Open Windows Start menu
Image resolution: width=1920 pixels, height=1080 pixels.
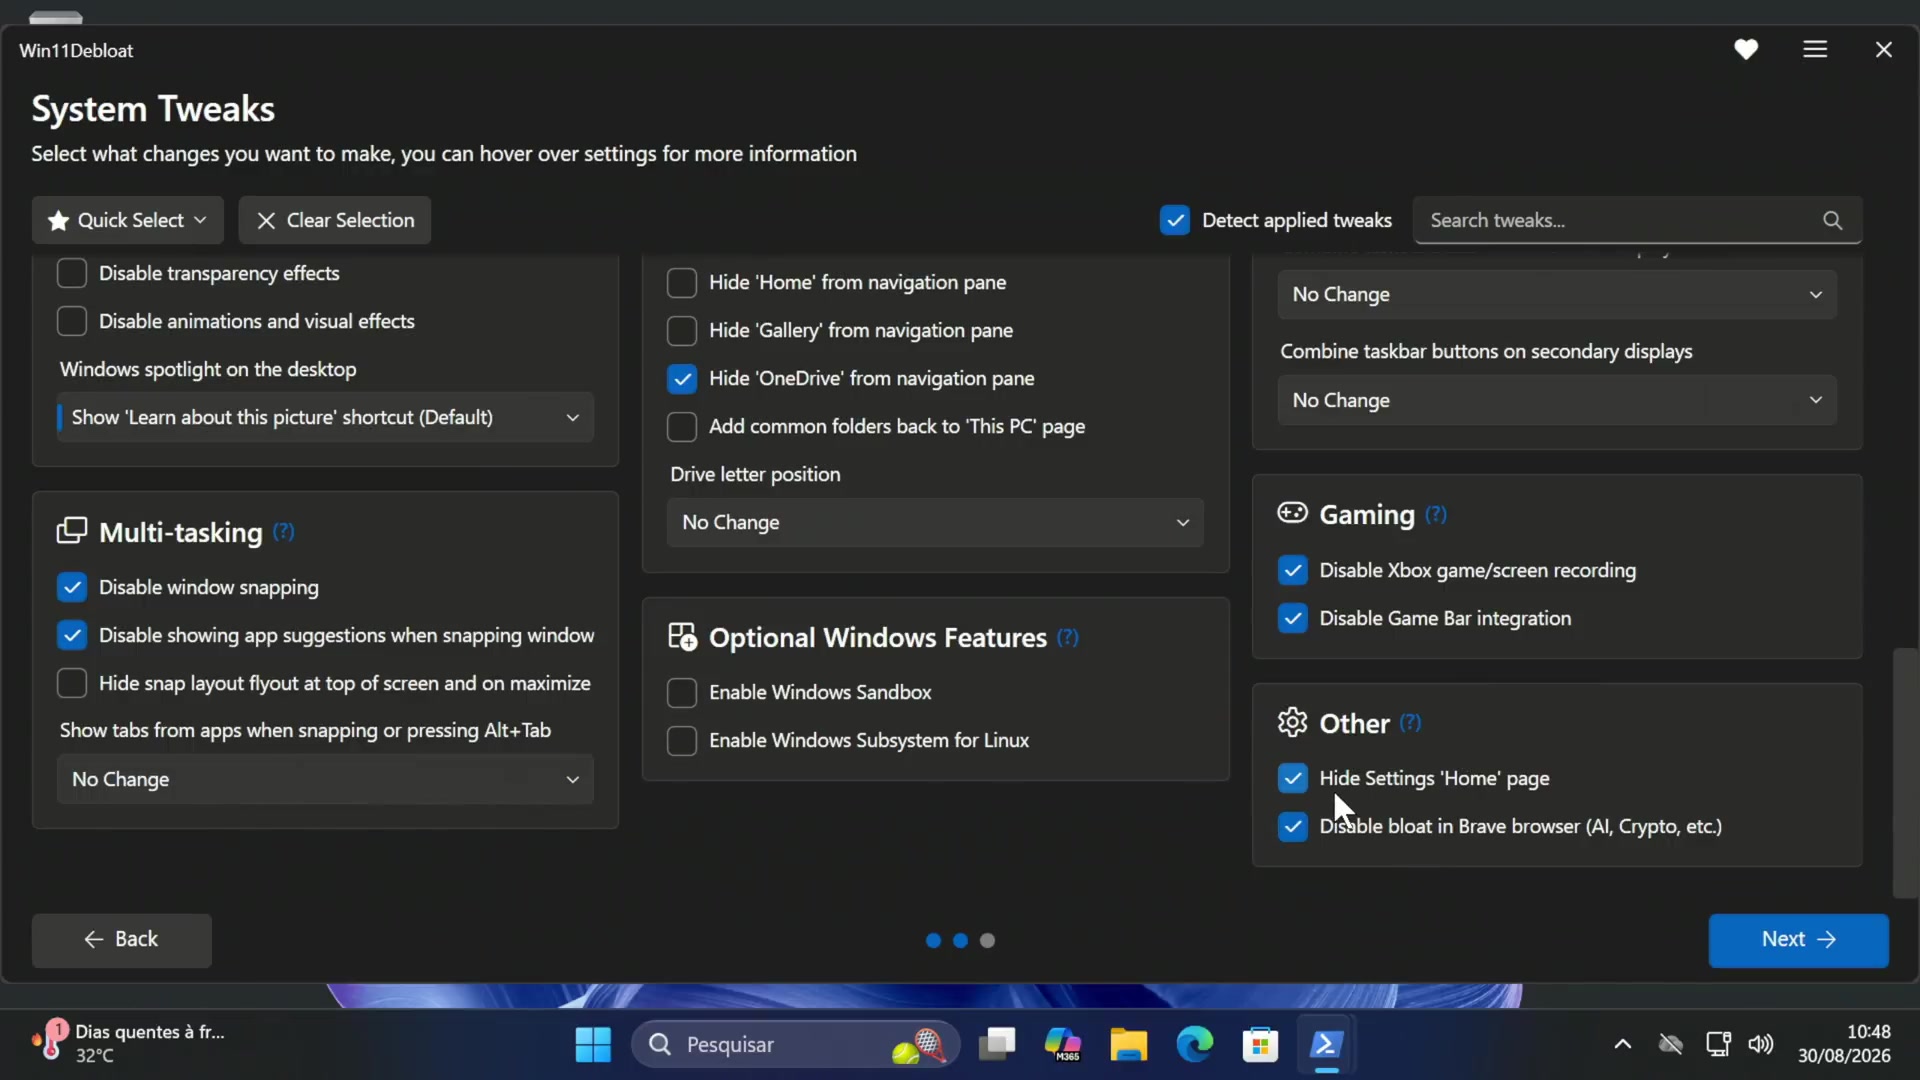593,1045
